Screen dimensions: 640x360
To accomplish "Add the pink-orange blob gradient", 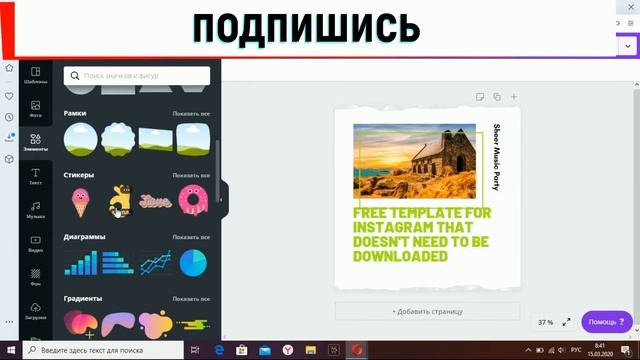I will tap(80, 324).
